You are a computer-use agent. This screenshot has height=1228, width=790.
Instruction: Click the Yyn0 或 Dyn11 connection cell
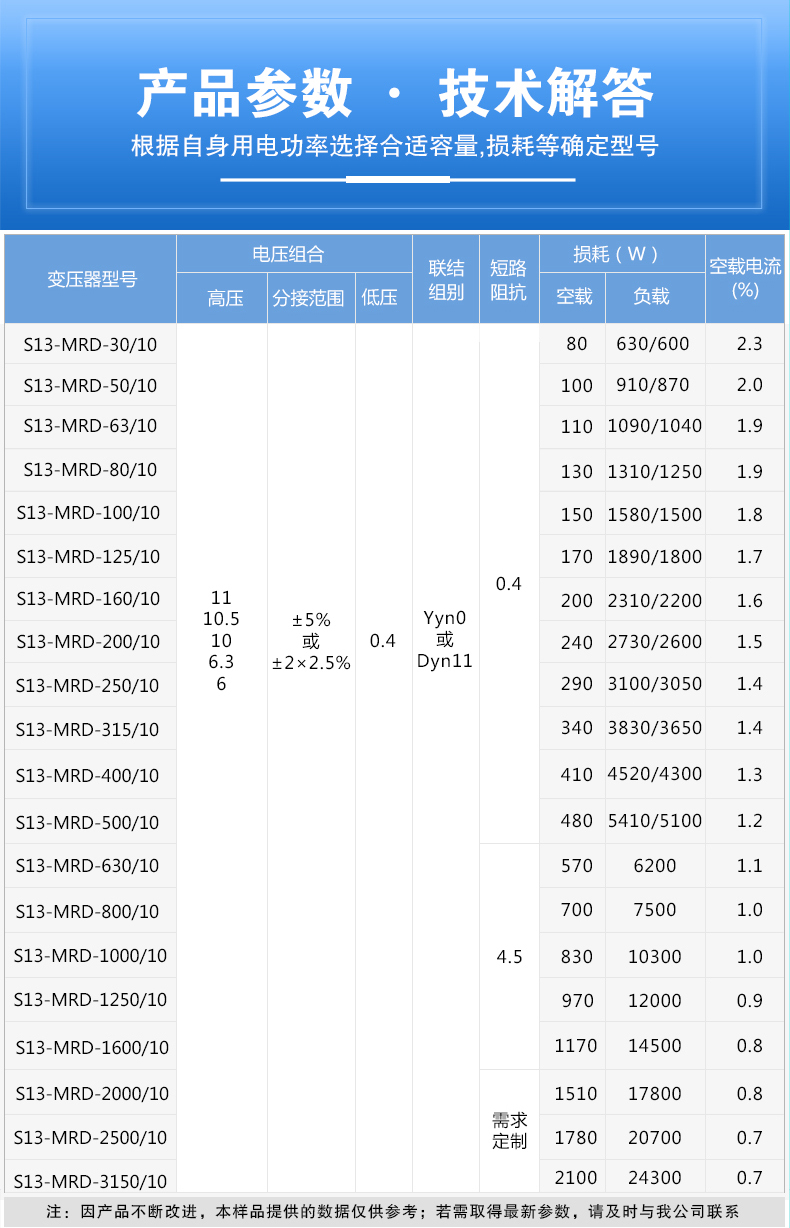tap(445, 640)
